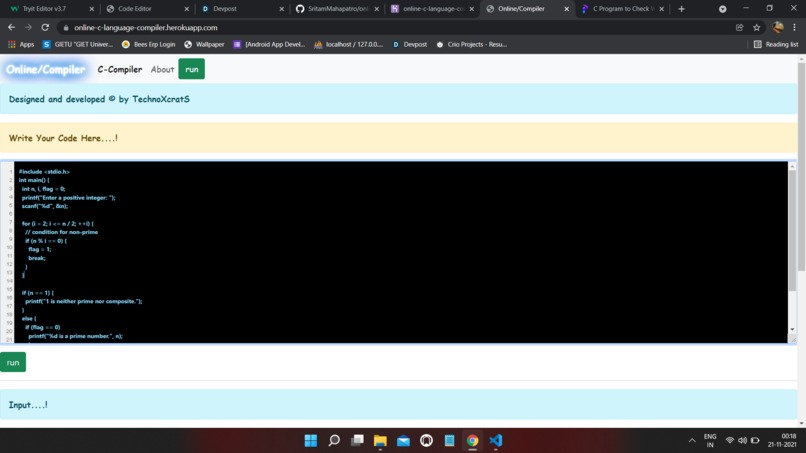Open GIETU University bookmark
Image resolution: width=806 pixels, height=453 pixels.
coord(78,44)
